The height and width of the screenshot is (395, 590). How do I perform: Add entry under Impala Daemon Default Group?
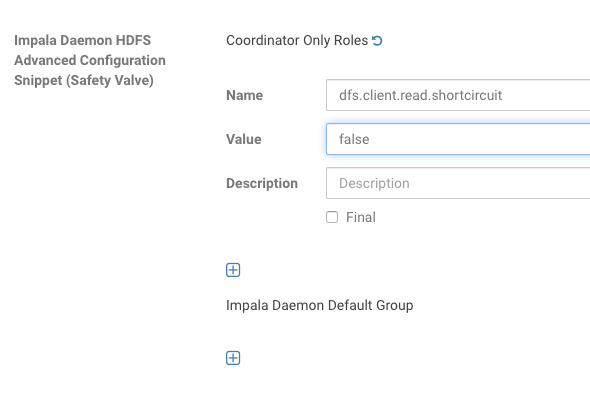click(x=233, y=358)
